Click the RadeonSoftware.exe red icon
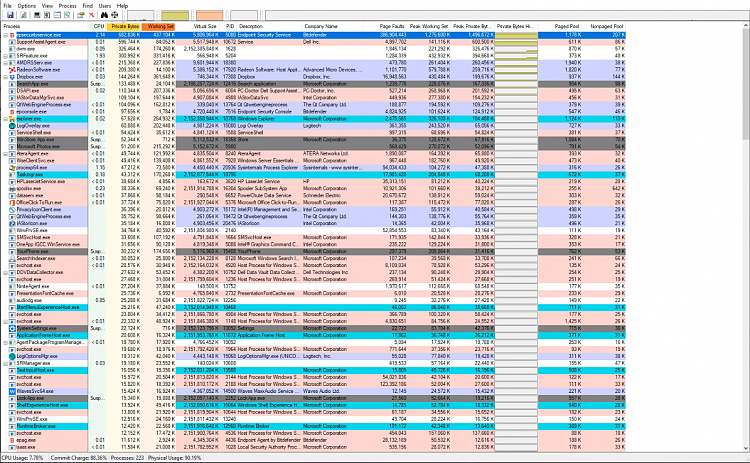 pyautogui.click(x=12, y=70)
